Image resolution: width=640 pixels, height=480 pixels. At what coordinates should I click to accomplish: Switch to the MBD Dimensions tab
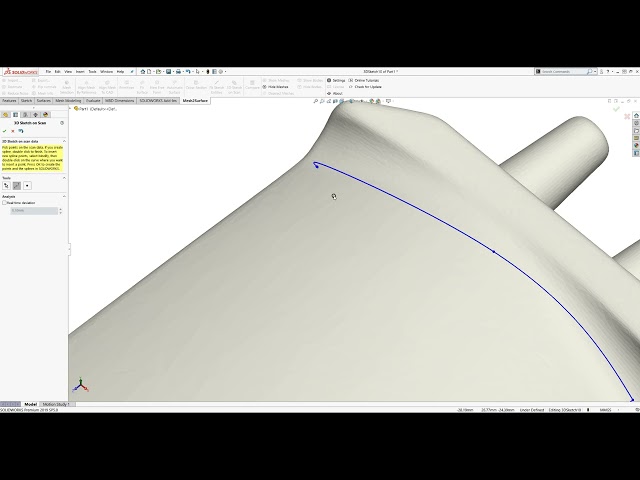(x=120, y=100)
